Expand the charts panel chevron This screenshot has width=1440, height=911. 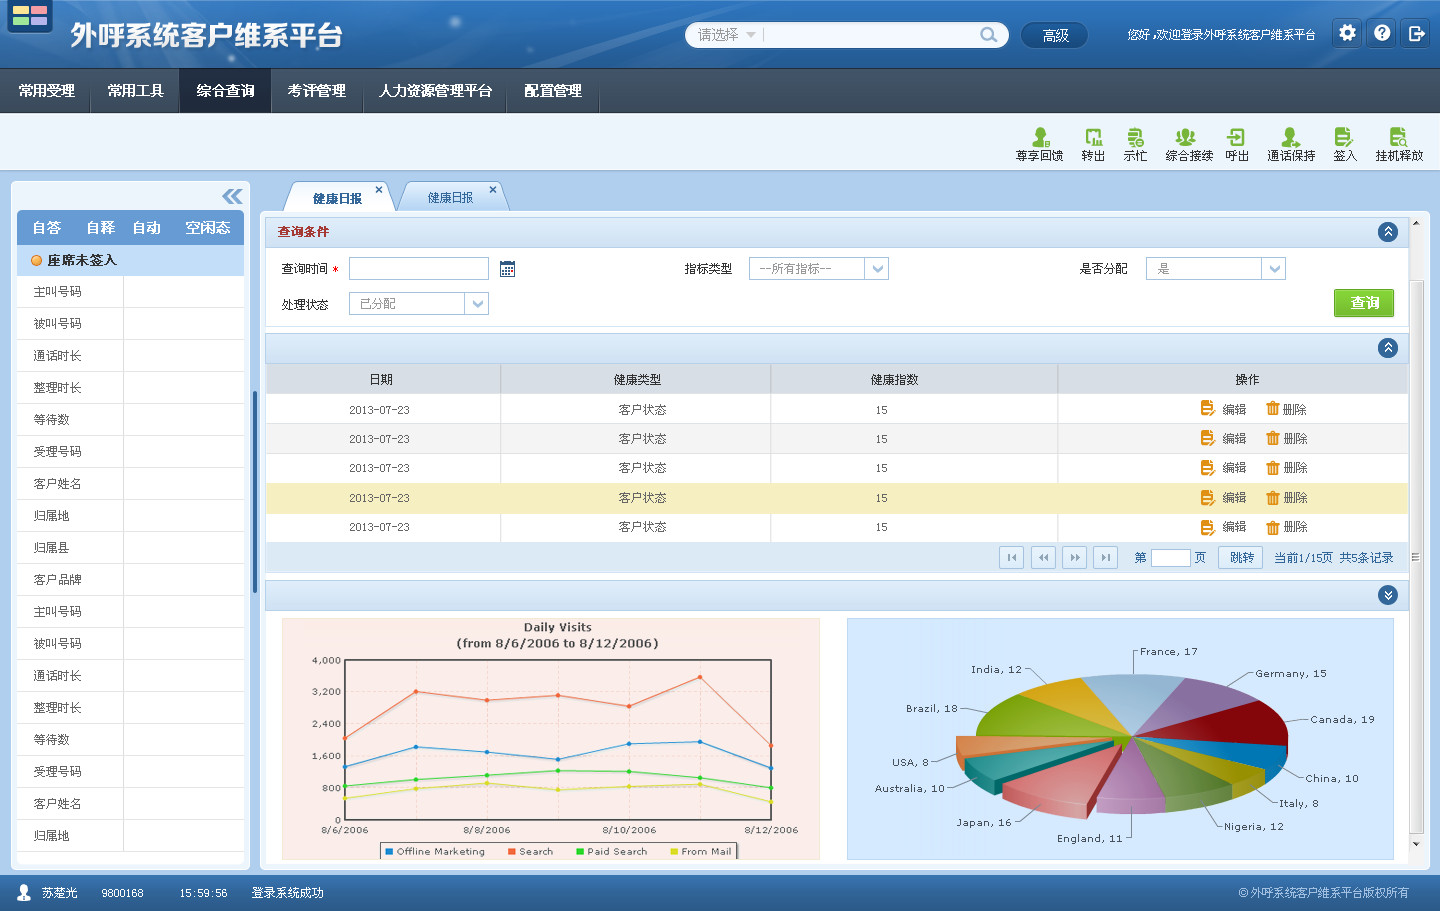1388,595
